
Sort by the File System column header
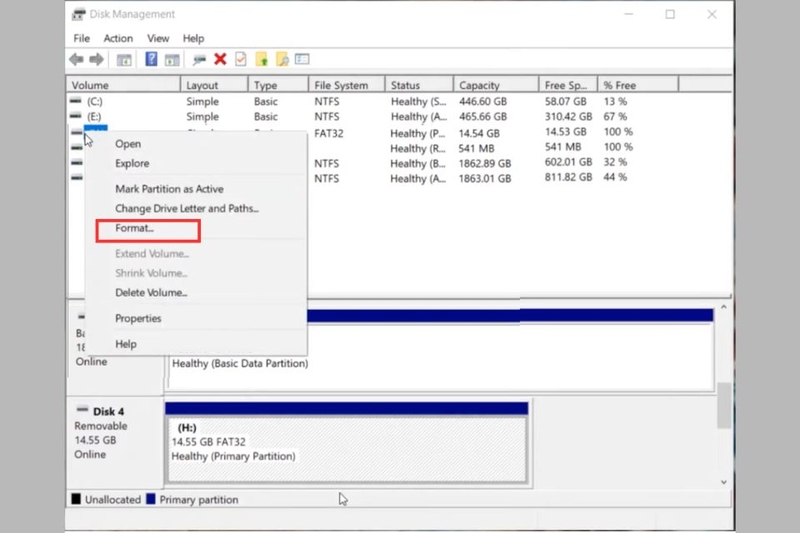point(346,85)
